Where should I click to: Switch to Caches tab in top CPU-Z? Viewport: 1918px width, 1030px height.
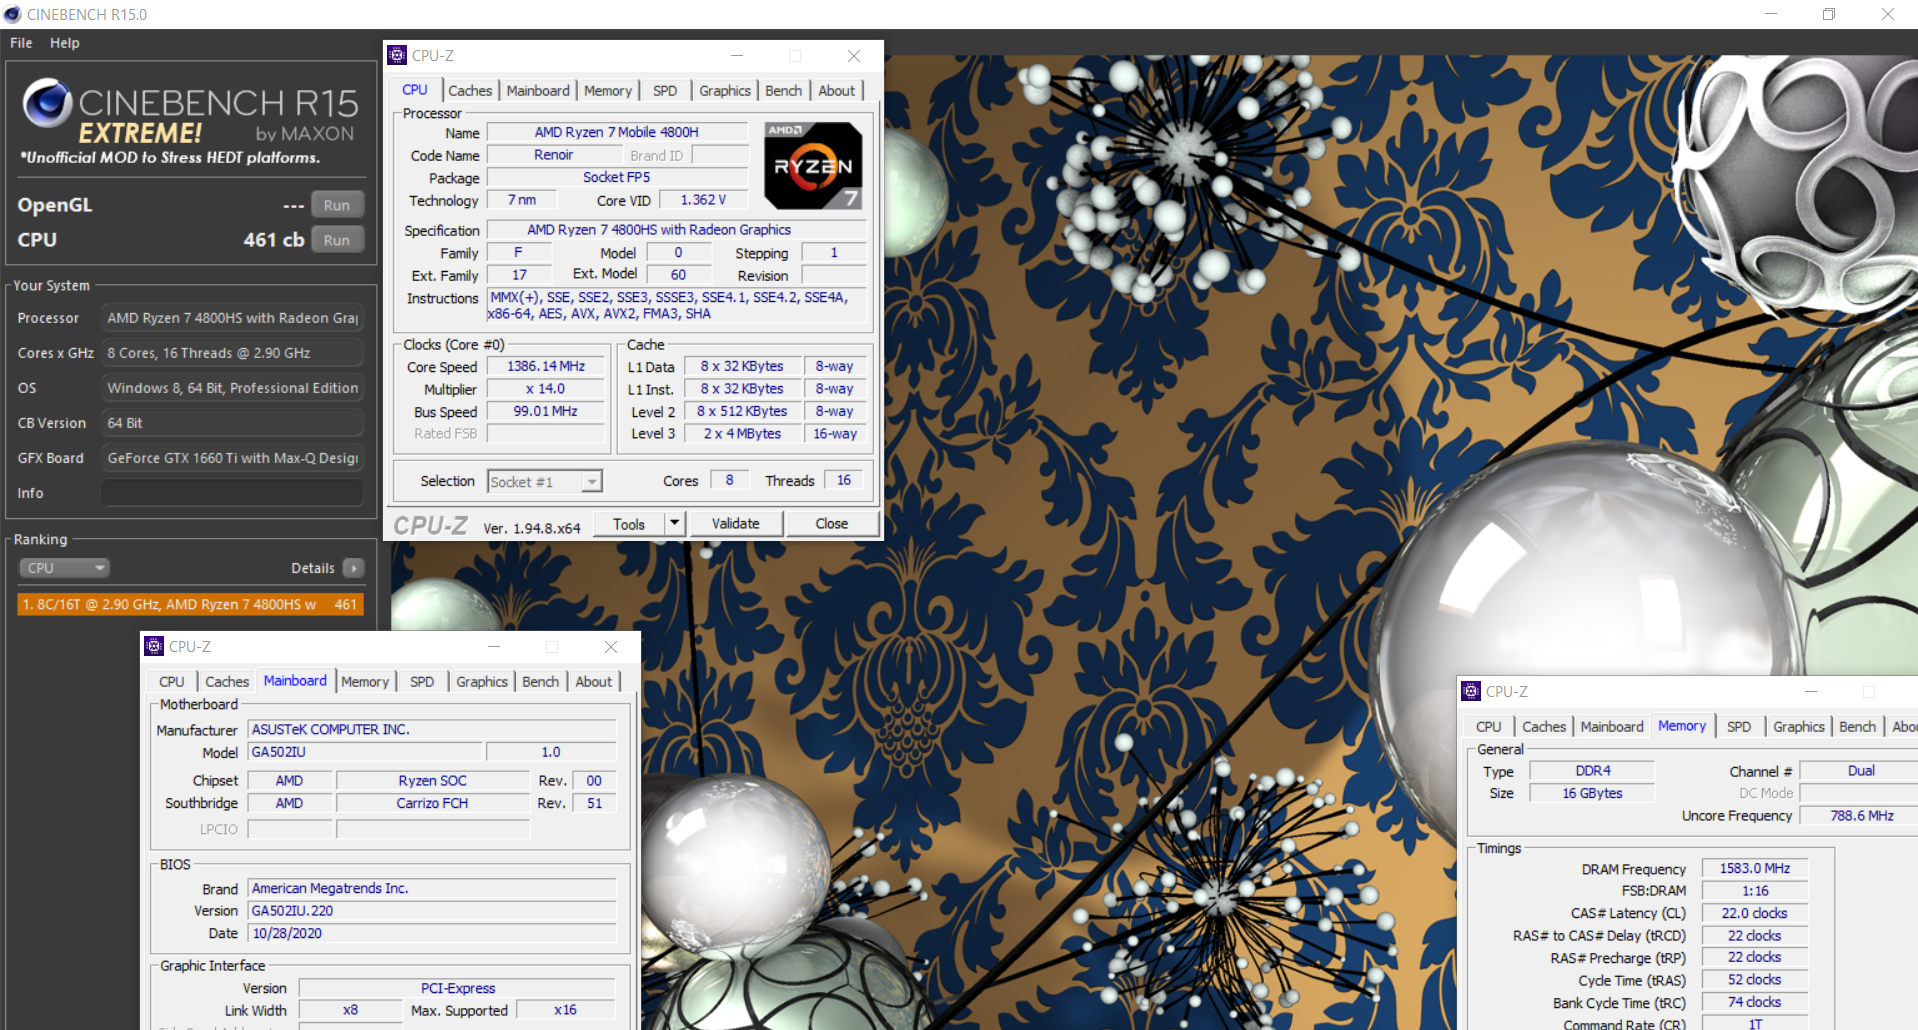coord(470,90)
